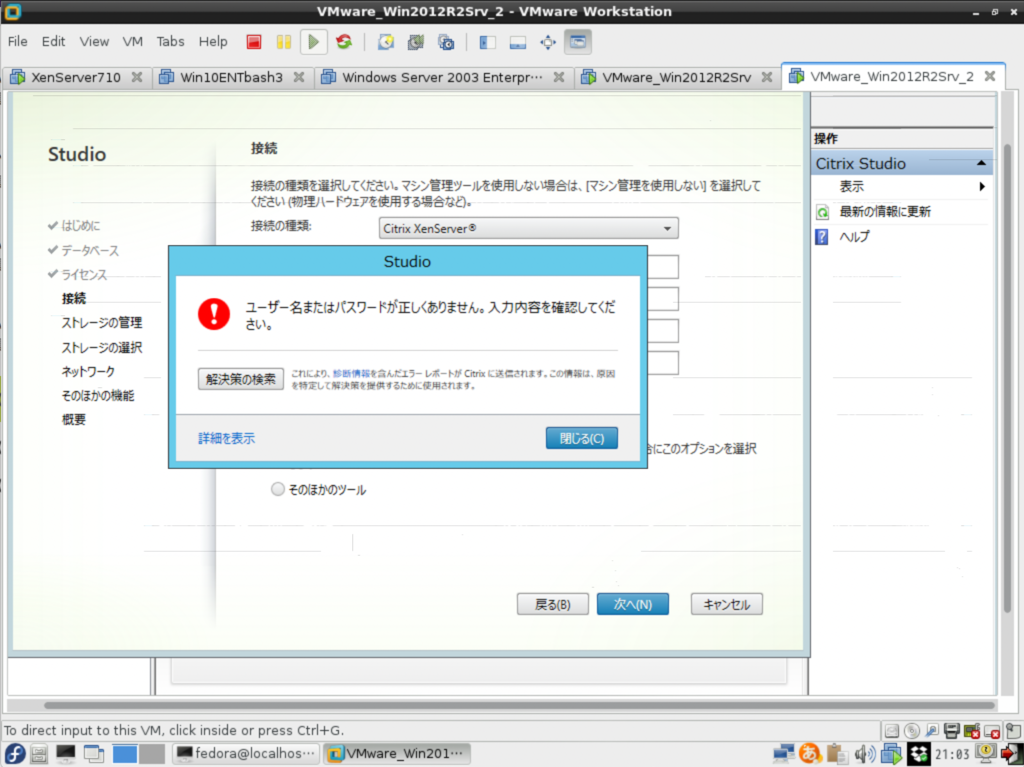Click the キャンセル button

pos(726,604)
